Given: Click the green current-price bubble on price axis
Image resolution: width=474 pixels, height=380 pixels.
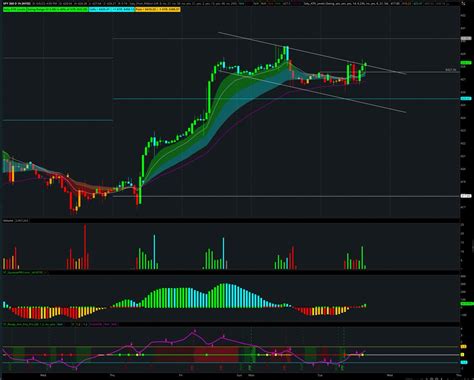Looking at the screenshot, I should [x=466, y=63].
